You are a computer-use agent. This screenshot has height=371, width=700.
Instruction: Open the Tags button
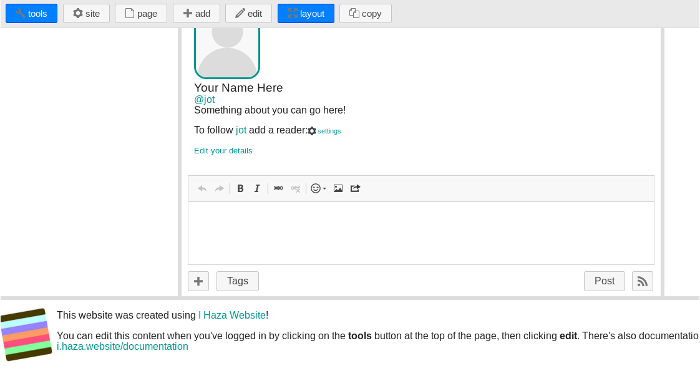[x=238, y=281]
